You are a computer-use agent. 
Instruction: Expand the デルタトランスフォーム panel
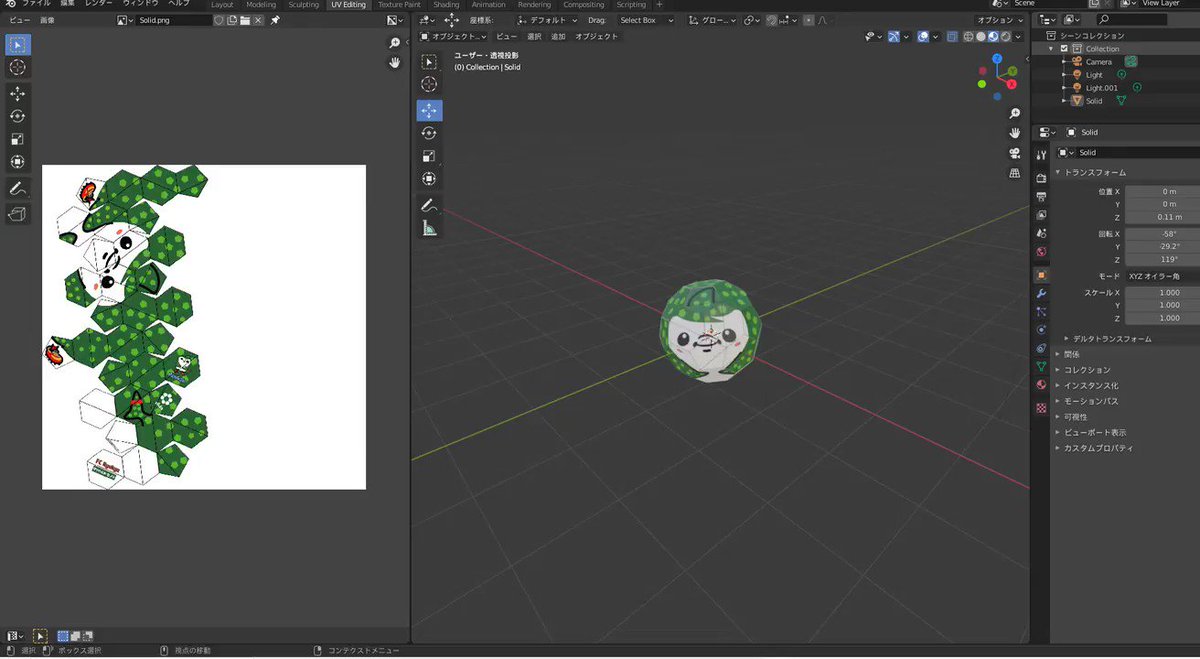[x=1112, y=338]
